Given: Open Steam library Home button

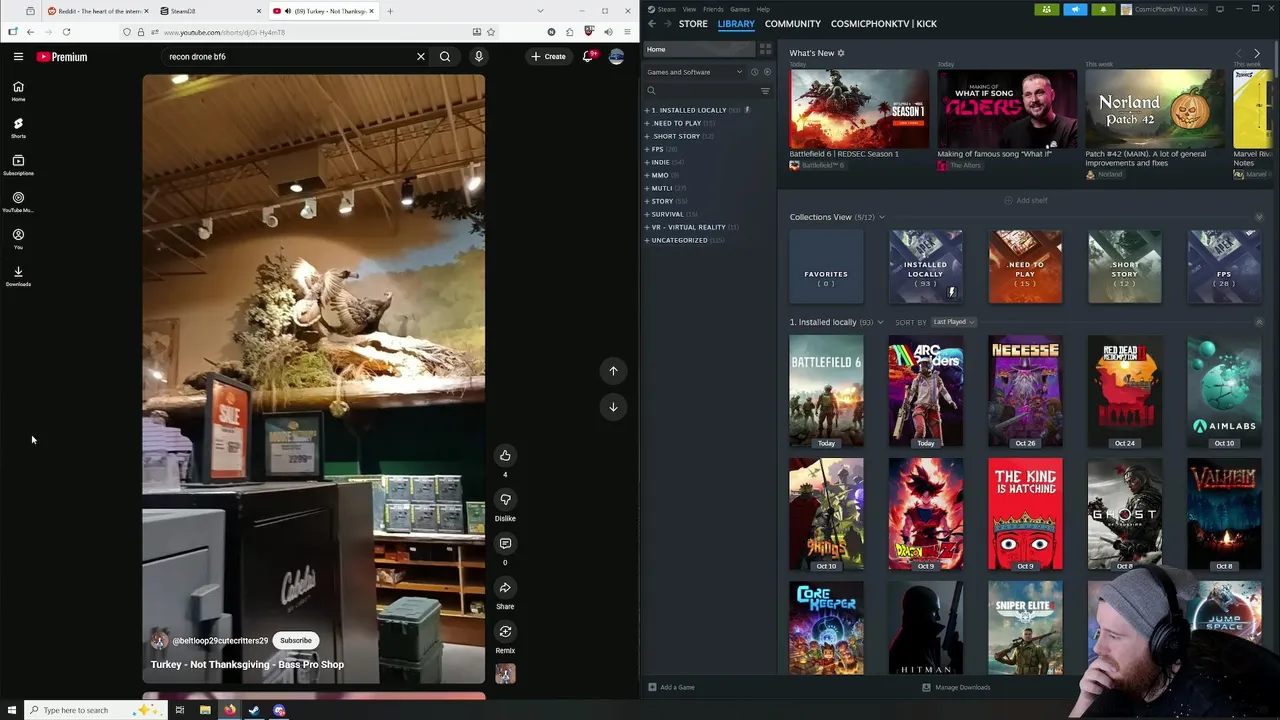Looking at the screenshot, I should tap(700, 49).
